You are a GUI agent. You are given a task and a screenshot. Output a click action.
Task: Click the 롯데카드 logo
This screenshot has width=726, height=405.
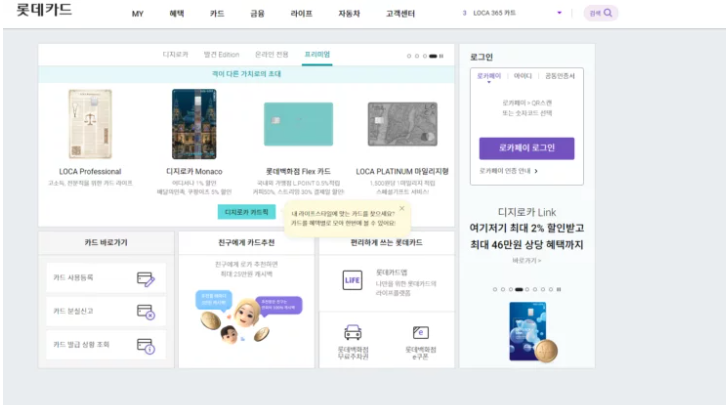[x=44, y=10]
